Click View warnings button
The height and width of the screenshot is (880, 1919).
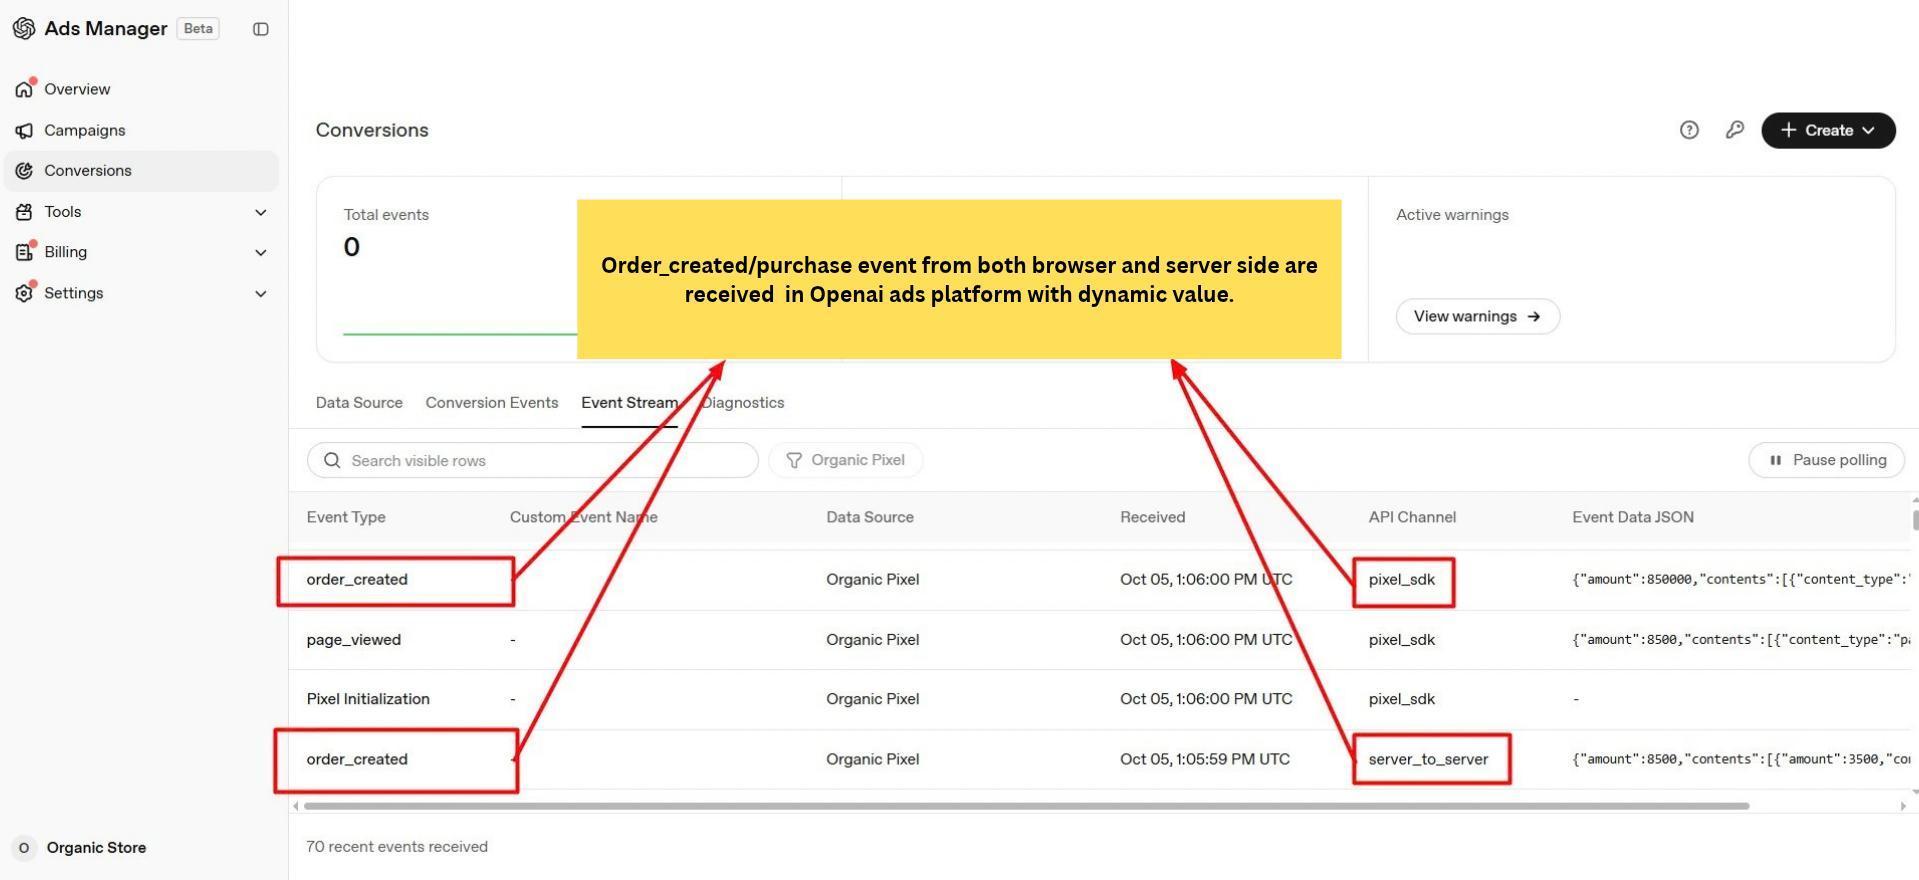pos(1477,316)
